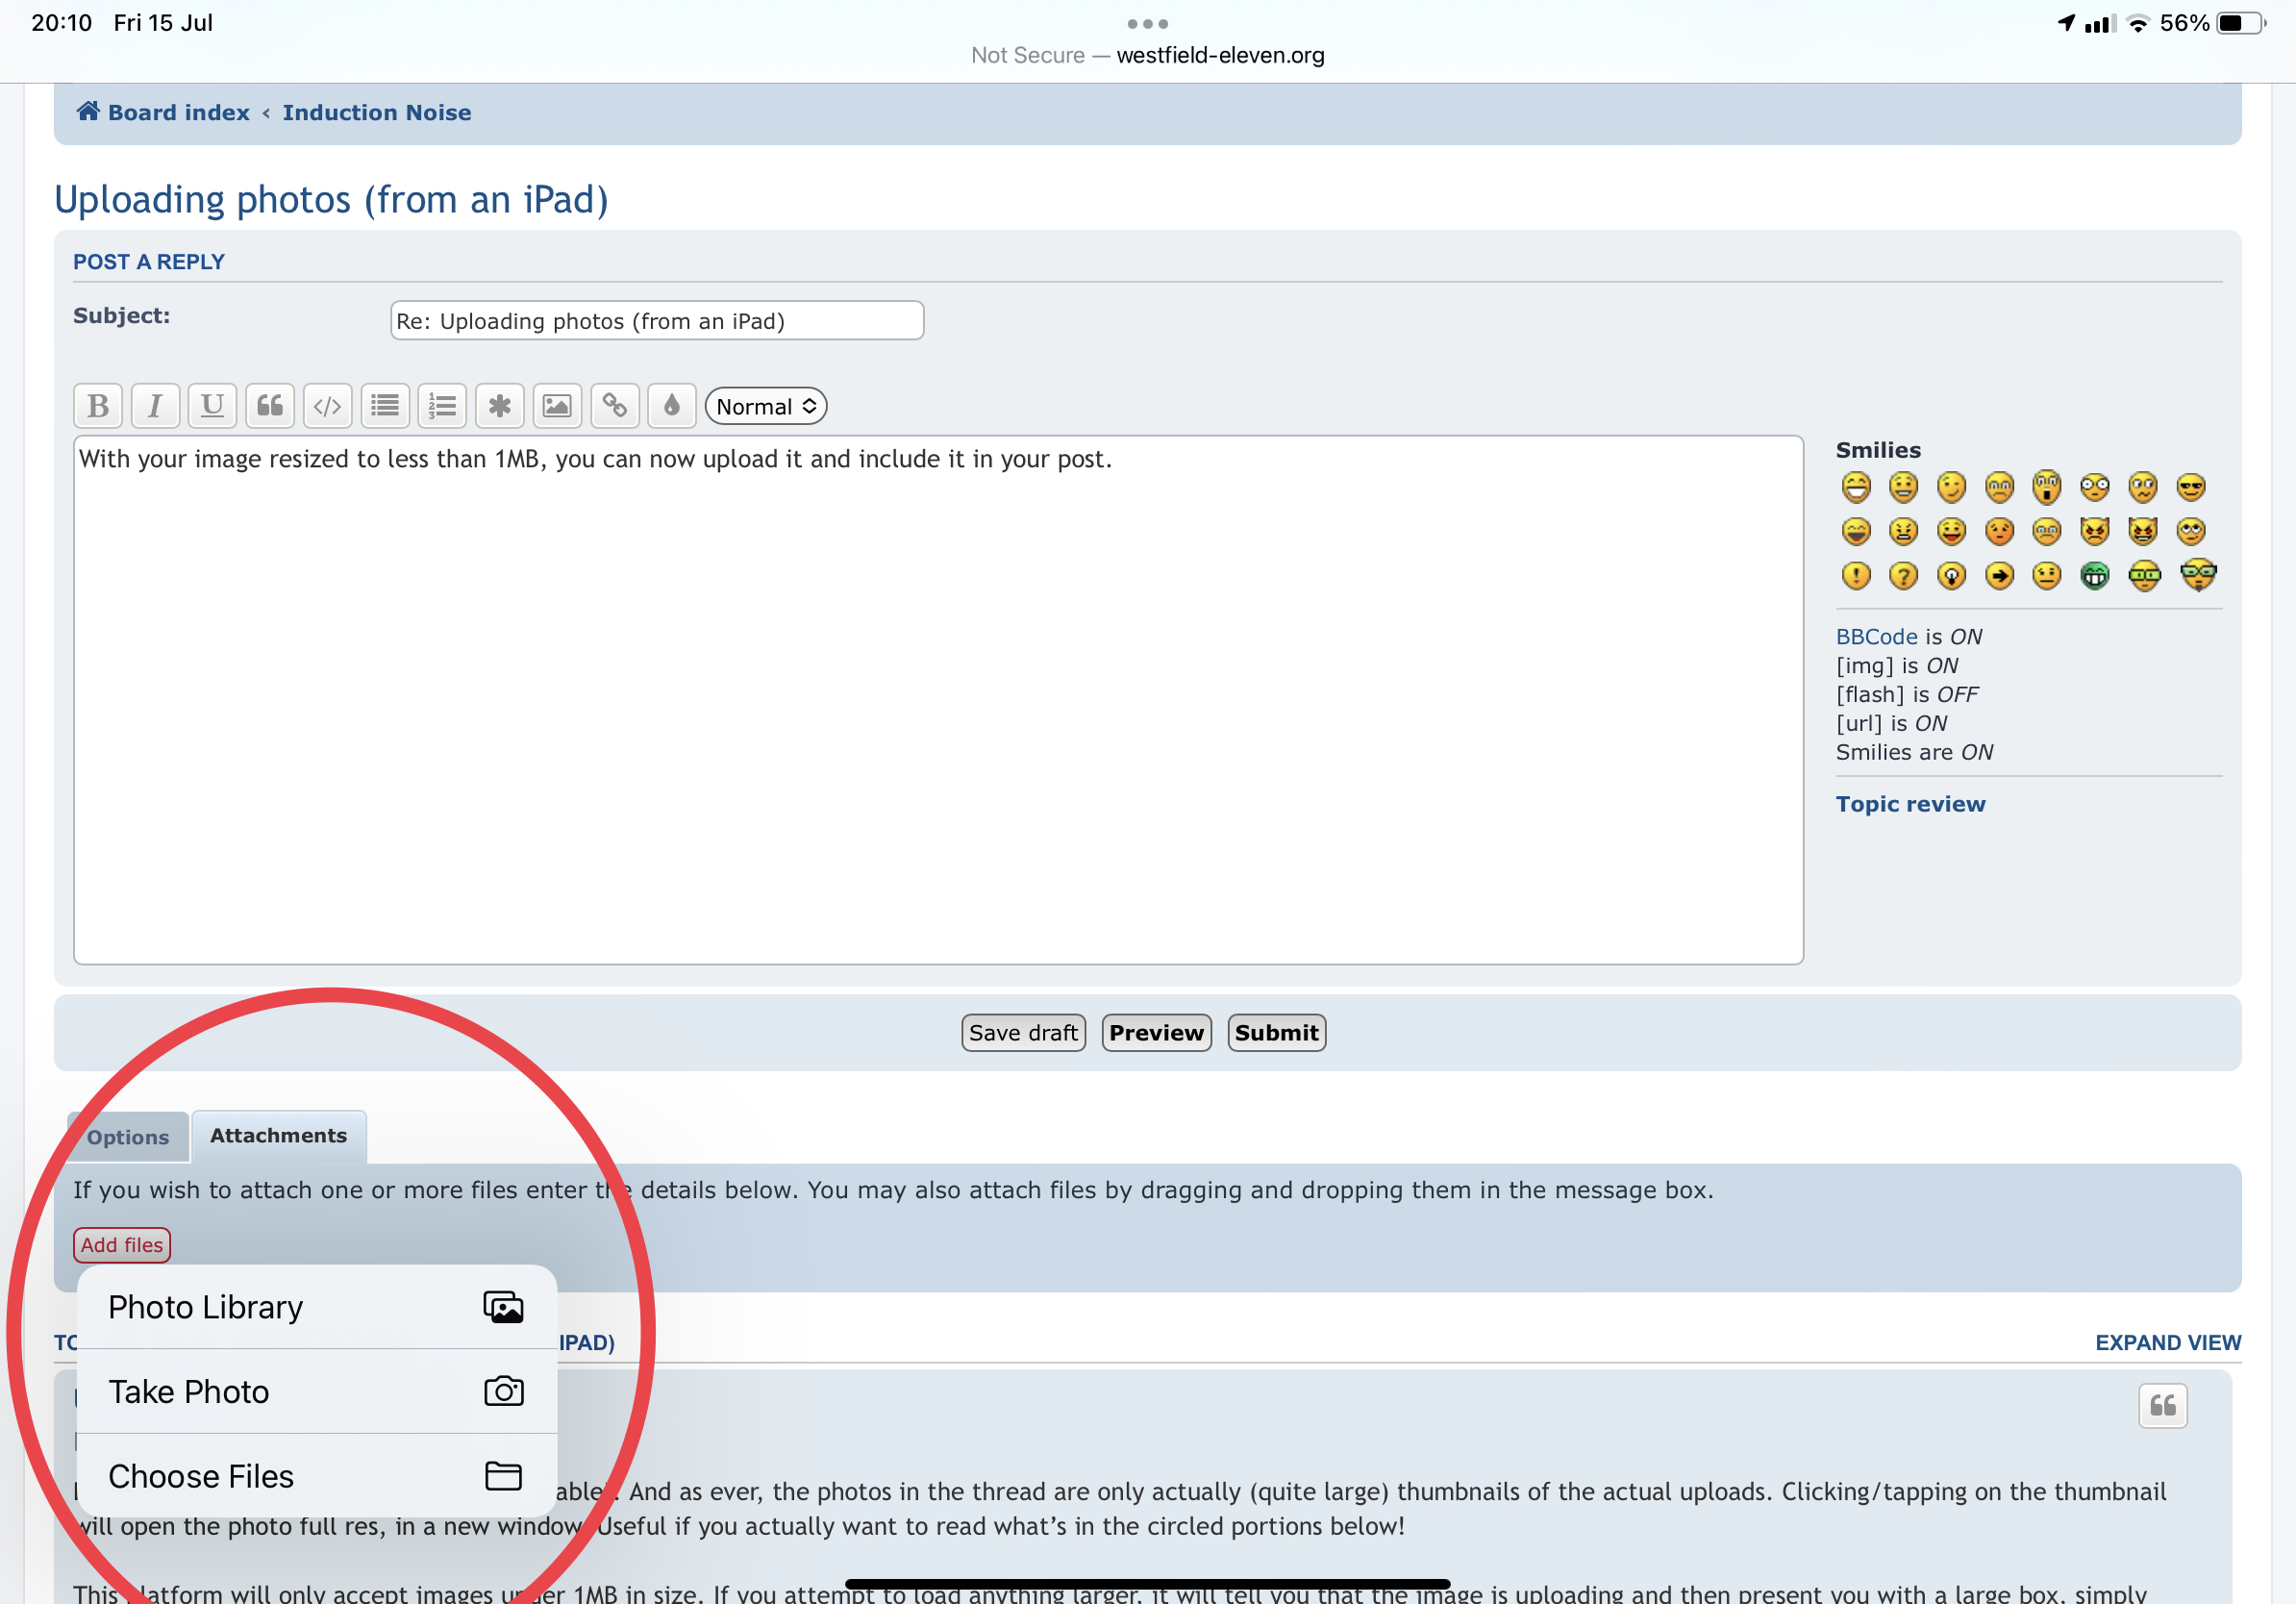Screen dimensions: 2296x1604
Task: Insert a quote block
Action: (270, 406)
